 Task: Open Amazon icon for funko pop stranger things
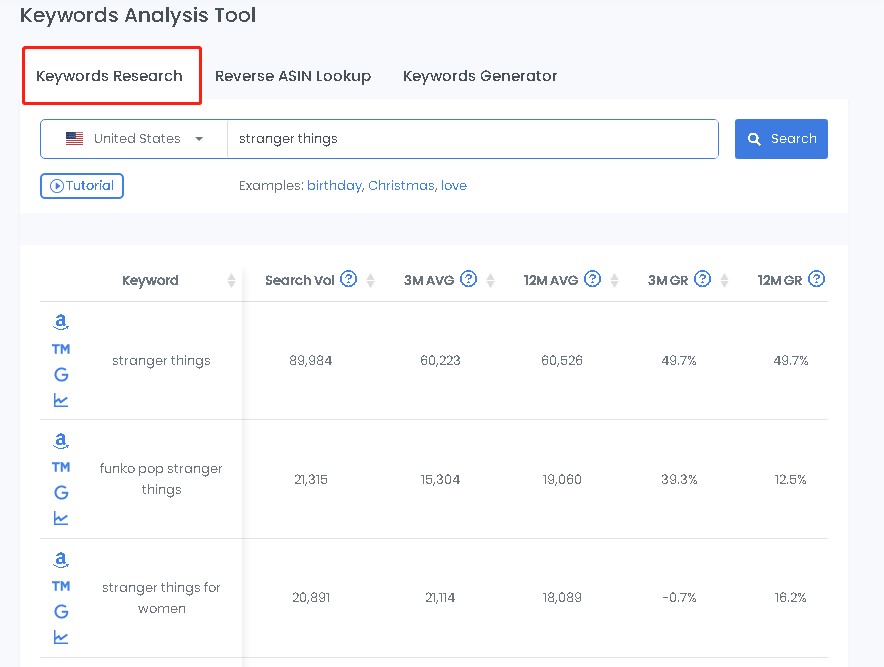click(61, 440)
